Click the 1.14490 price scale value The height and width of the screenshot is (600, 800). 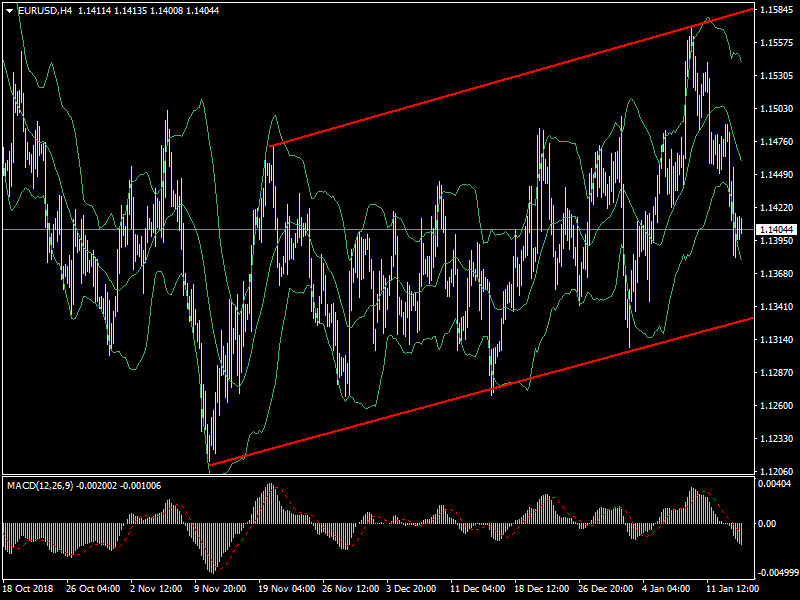click(776, 175)
